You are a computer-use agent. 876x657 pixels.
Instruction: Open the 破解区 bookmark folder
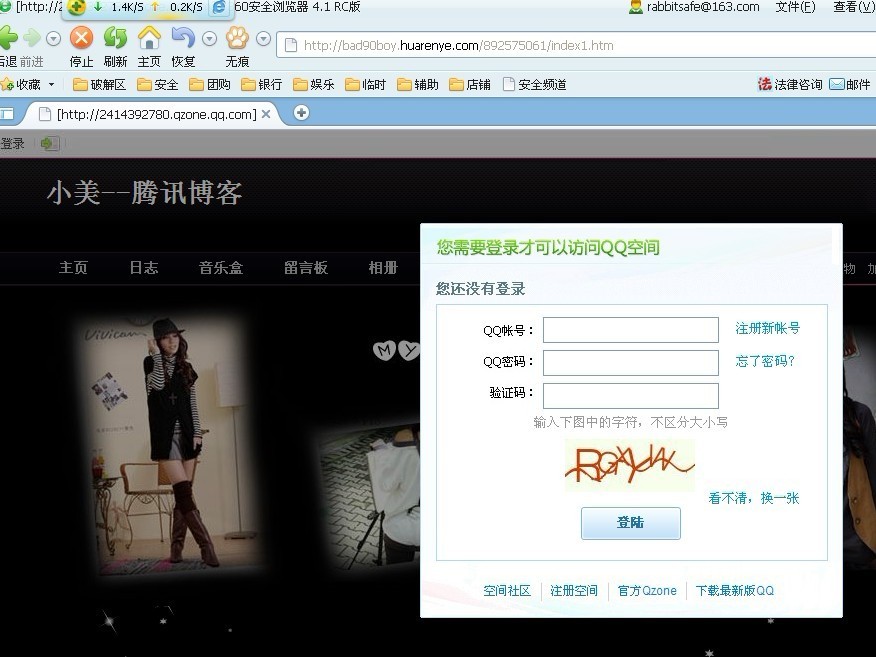point(99,84)
